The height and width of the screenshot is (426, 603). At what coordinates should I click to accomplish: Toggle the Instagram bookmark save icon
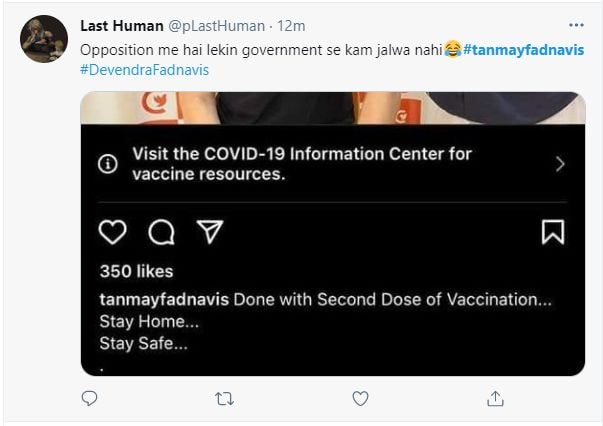click(x=553, y=232)
